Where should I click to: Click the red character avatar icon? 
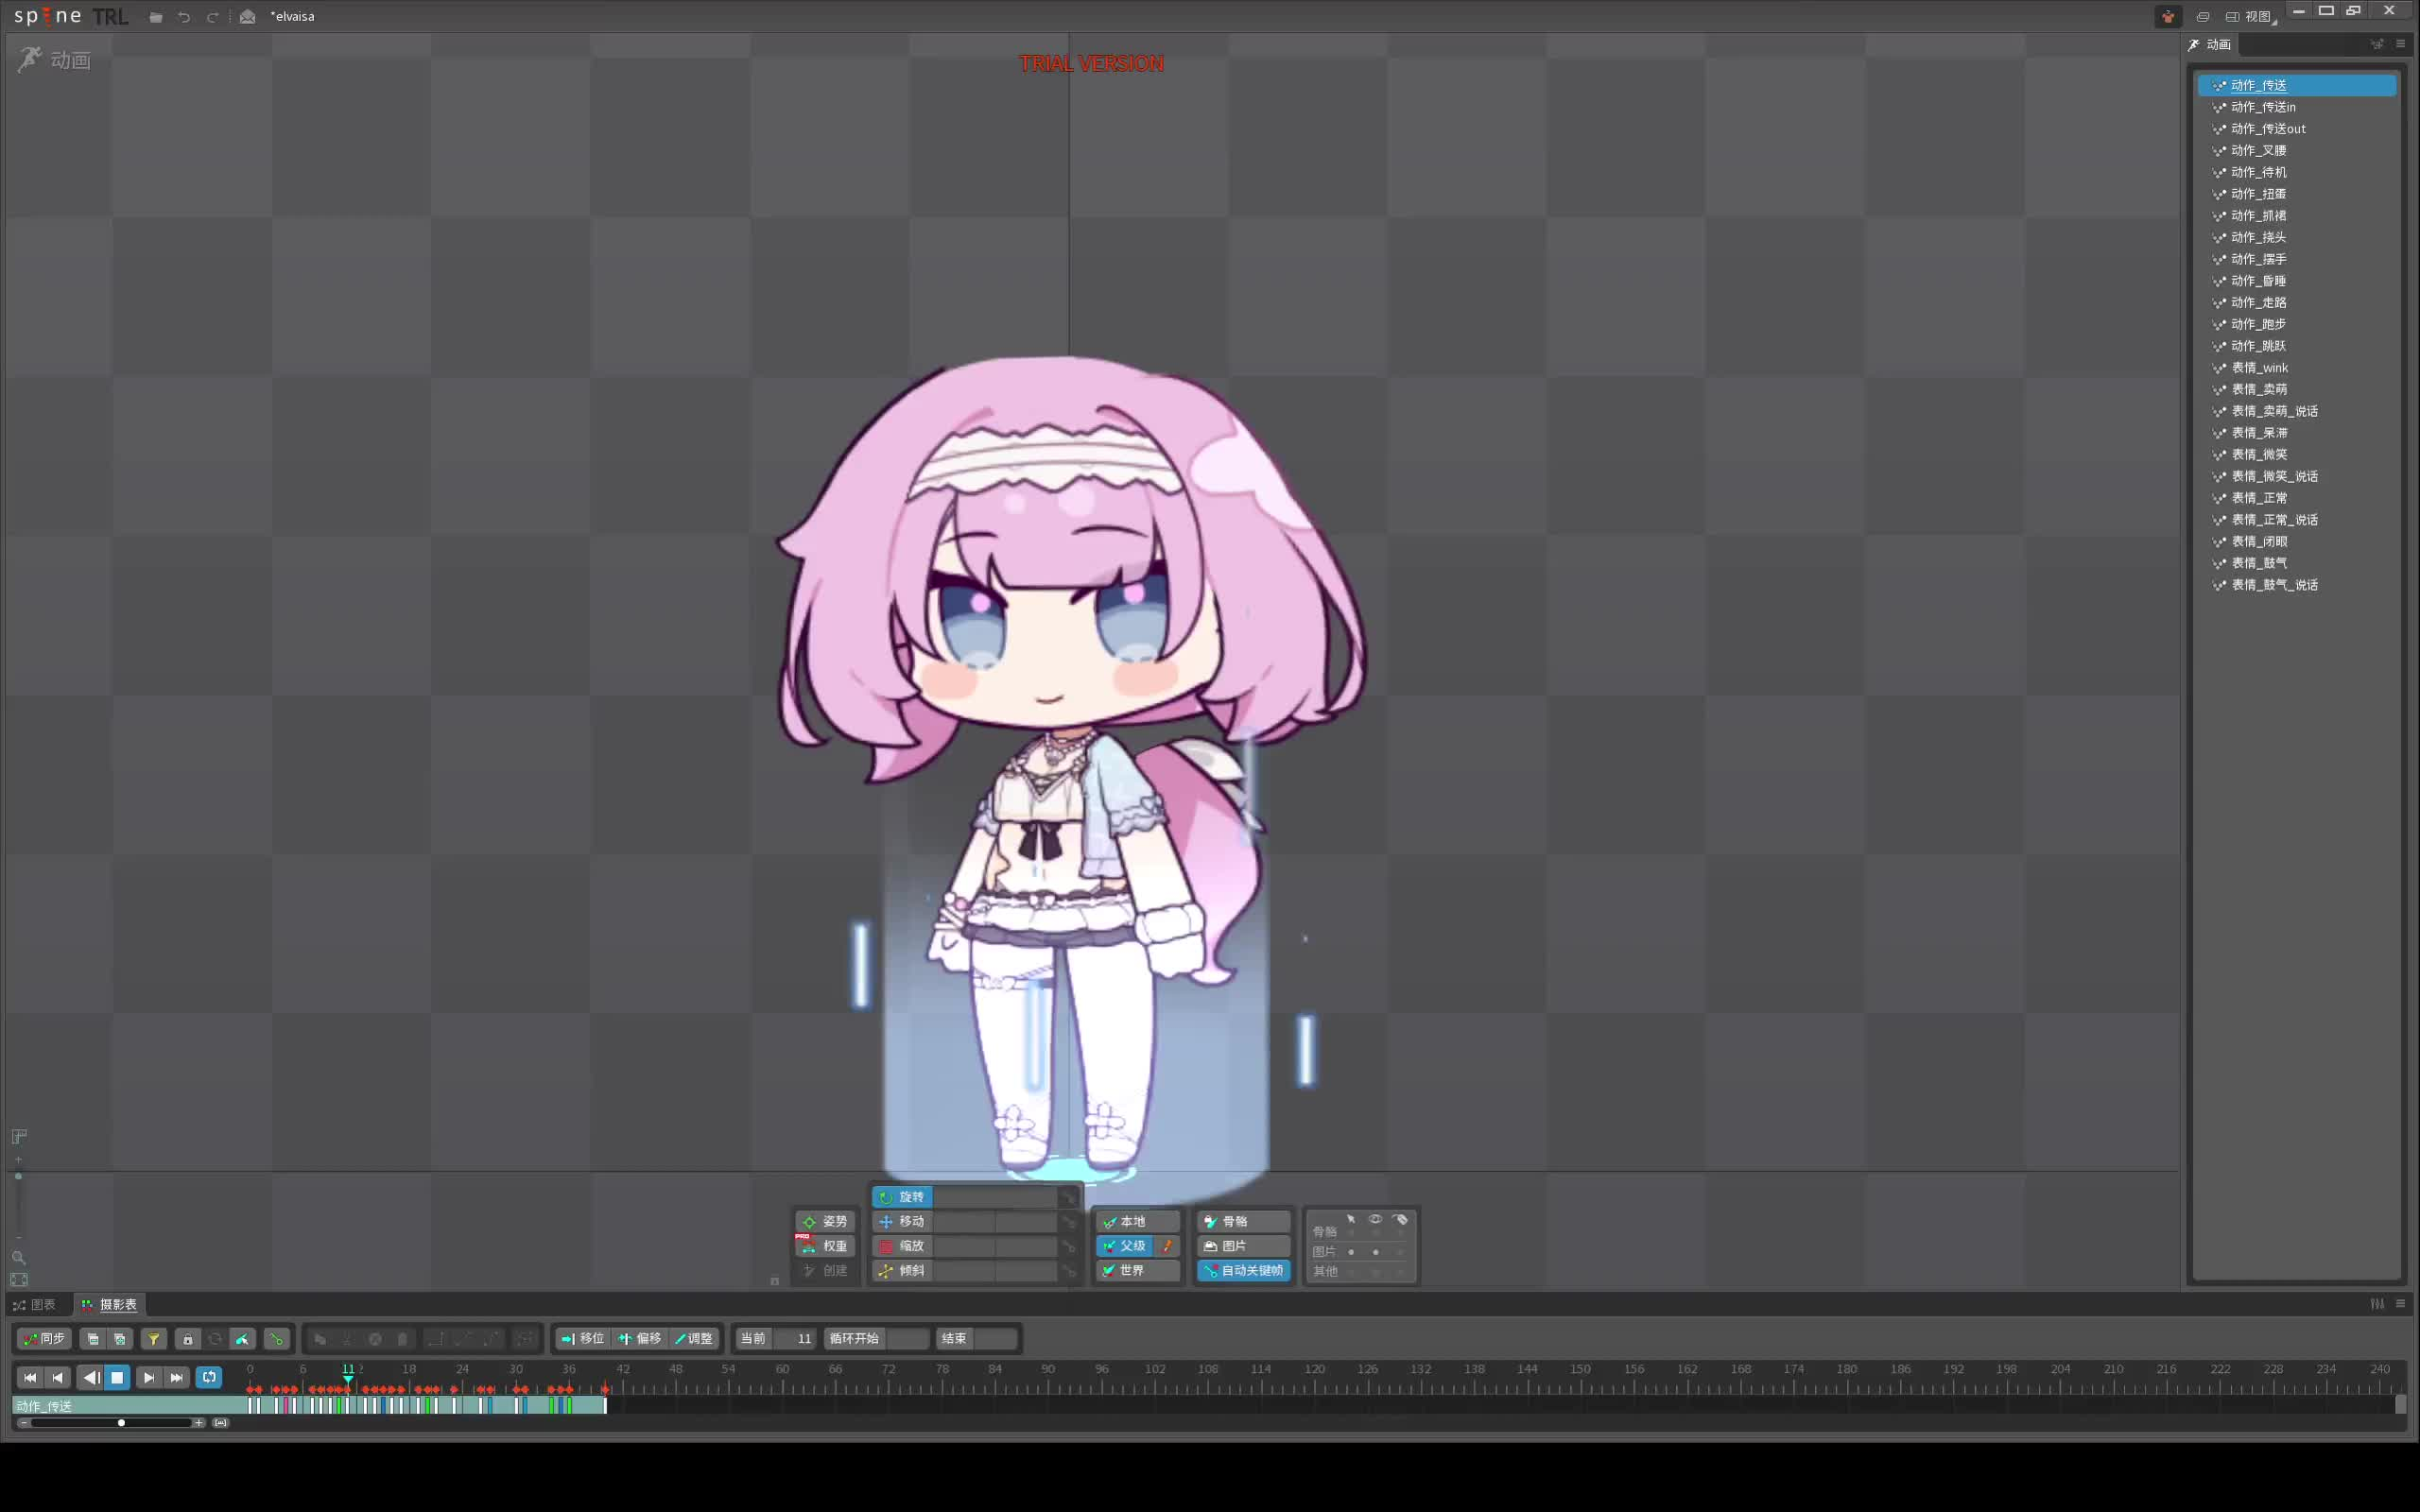click(x=2167, y=17)
